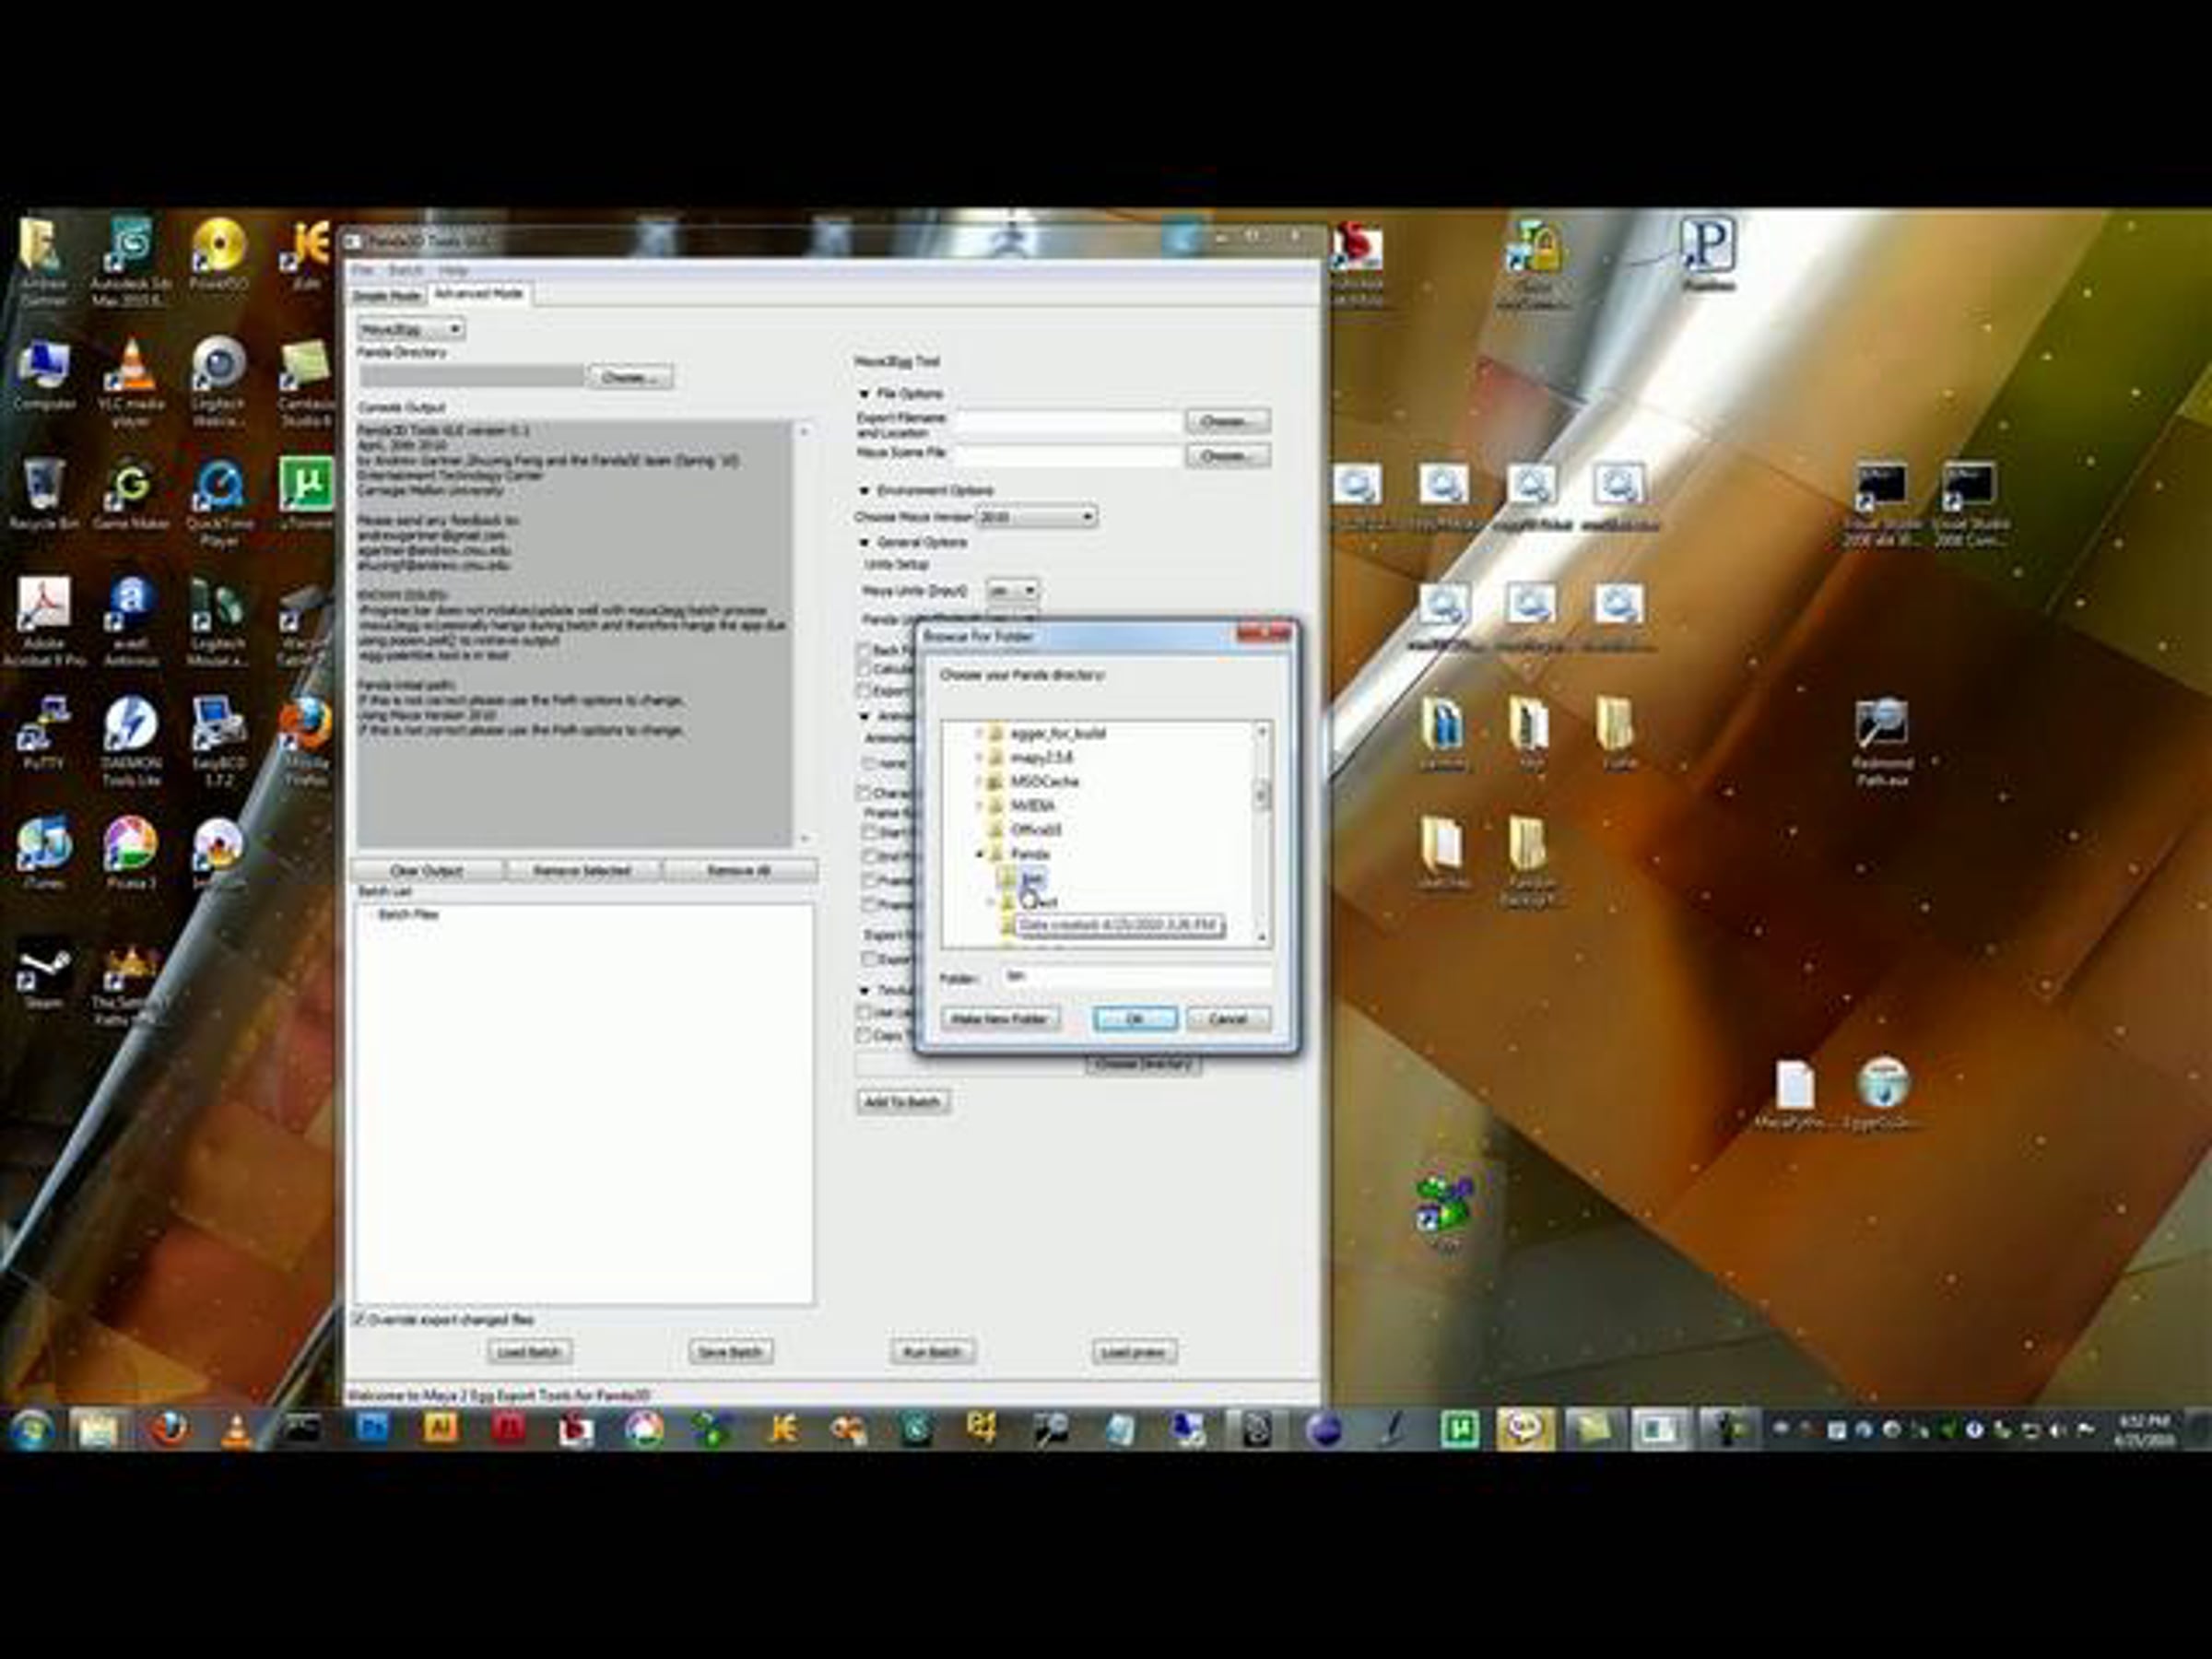Launch the avast! Antivirus desktop shortcut

(131, 621)
